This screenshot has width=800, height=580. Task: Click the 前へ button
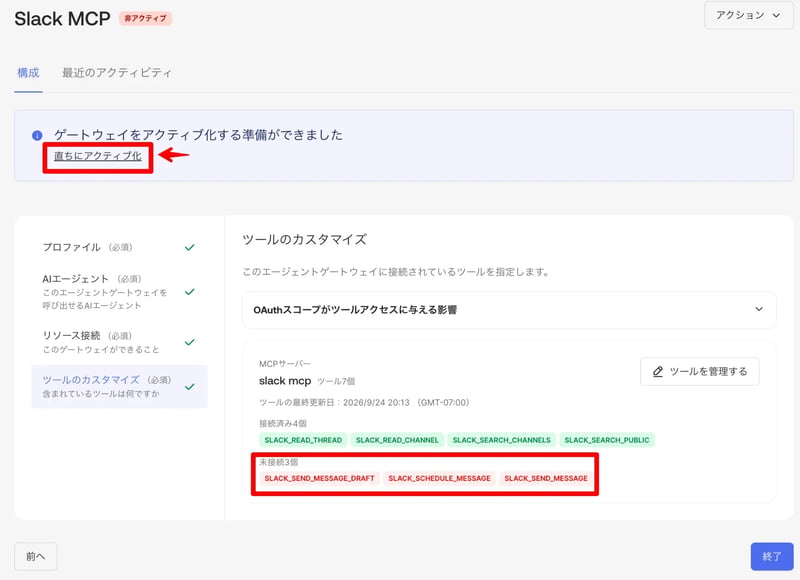tap(36, 556)
